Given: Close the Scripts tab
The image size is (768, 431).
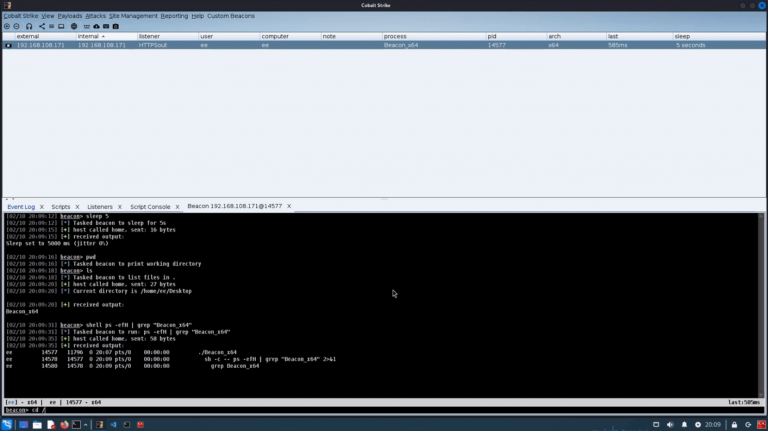Looking at the screenshot, I should click(x=77, y=207).
